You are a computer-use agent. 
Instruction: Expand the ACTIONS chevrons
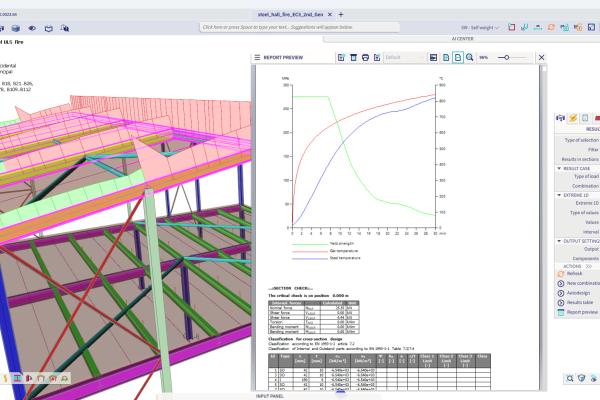[589, 266]
